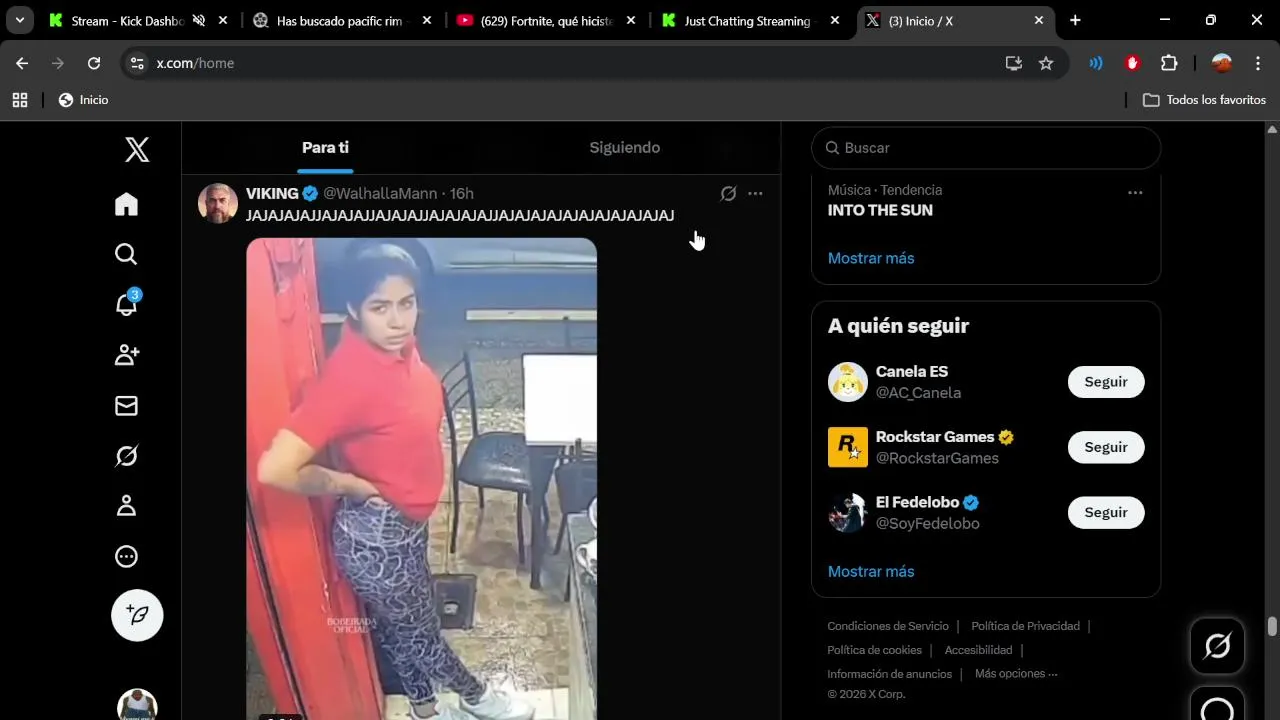Switch to Just Chatting Streaming tab

(x=748, y=20)
